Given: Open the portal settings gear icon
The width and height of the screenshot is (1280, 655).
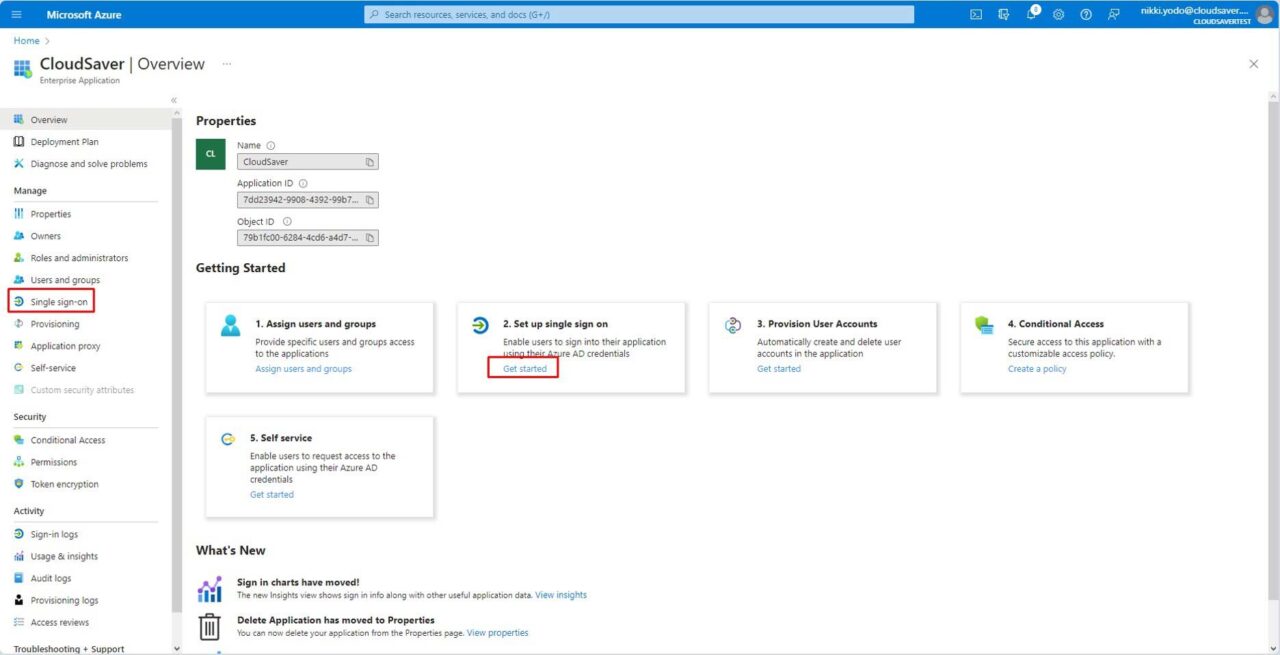Looking at the screenshot, I should pos(1058,14).
